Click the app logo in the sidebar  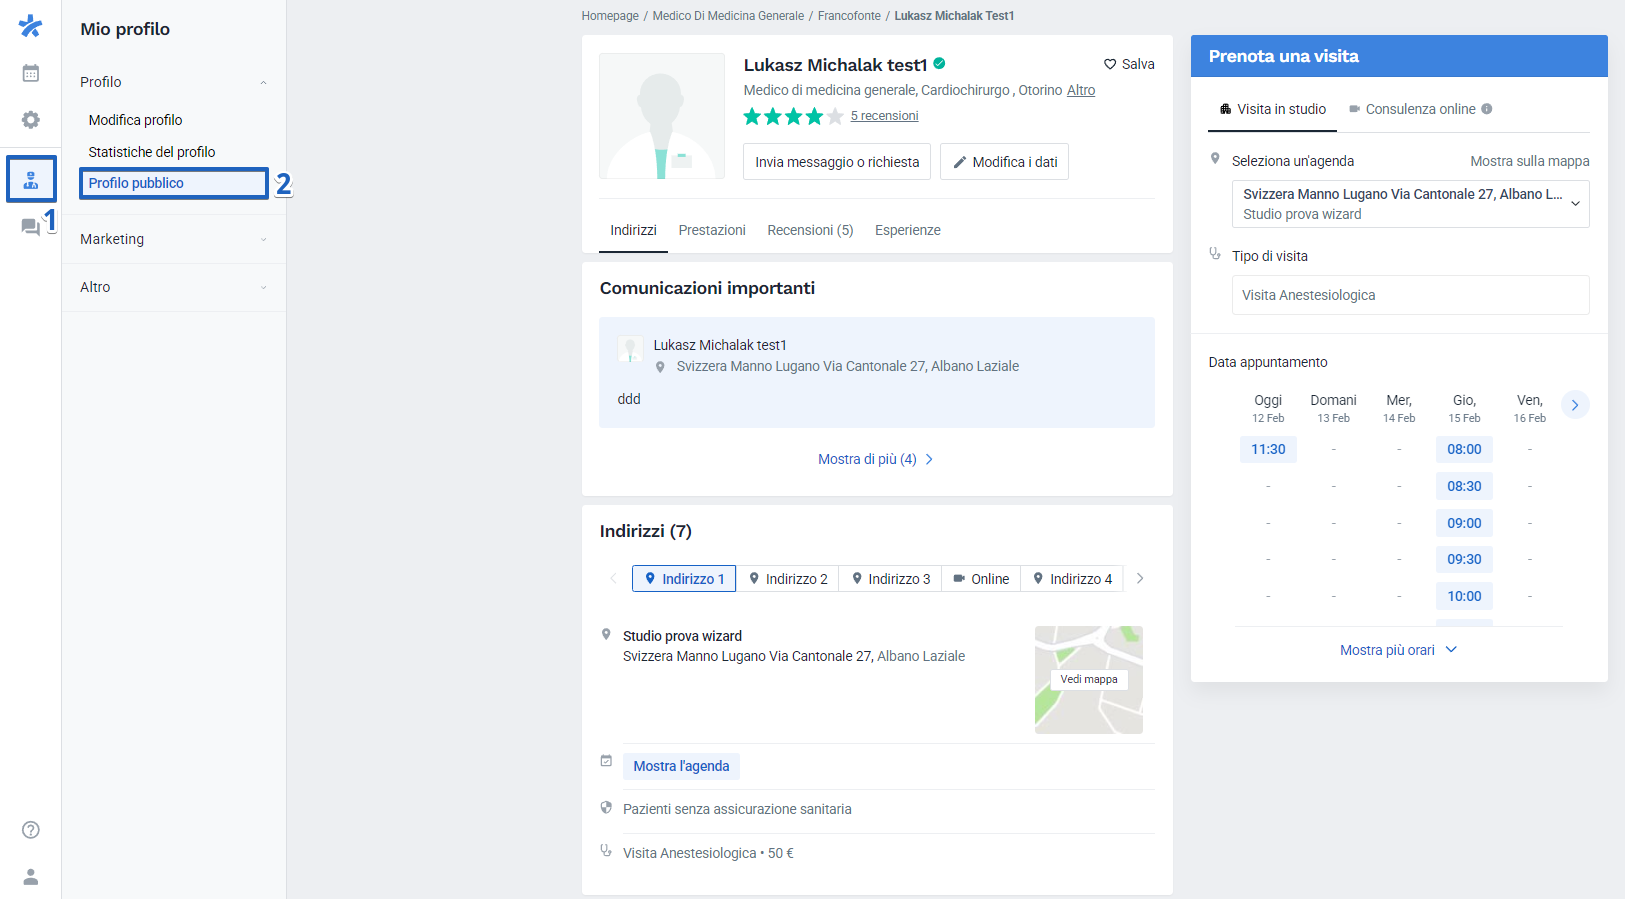tap(31, 26)
